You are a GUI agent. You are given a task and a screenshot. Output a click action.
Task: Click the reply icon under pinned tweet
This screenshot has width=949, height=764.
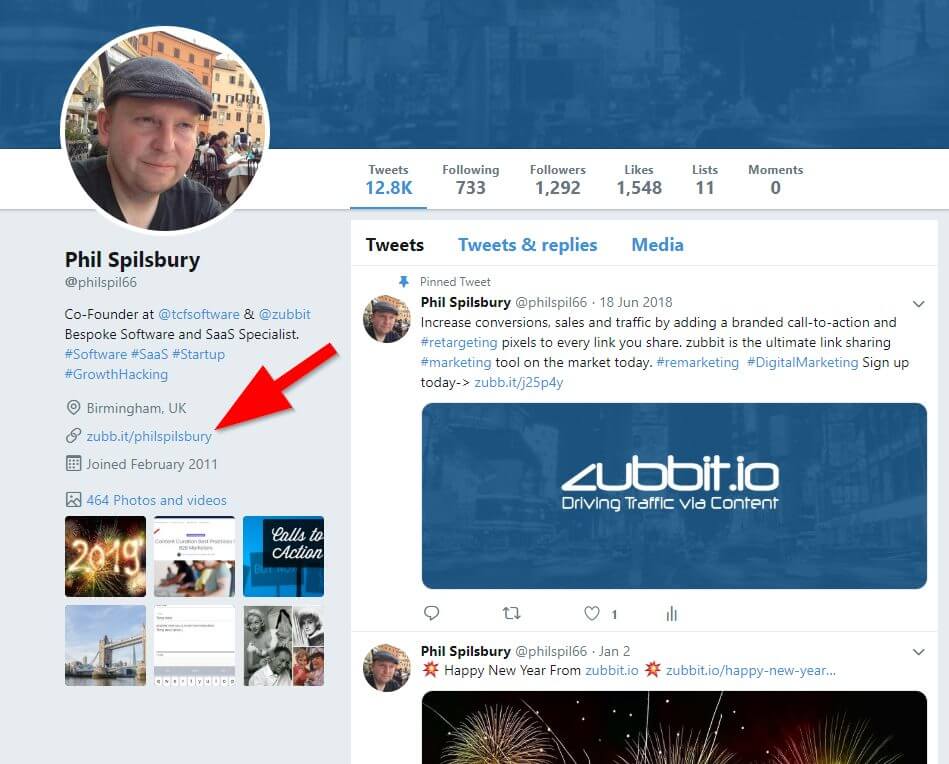click(x=432, y=613)
